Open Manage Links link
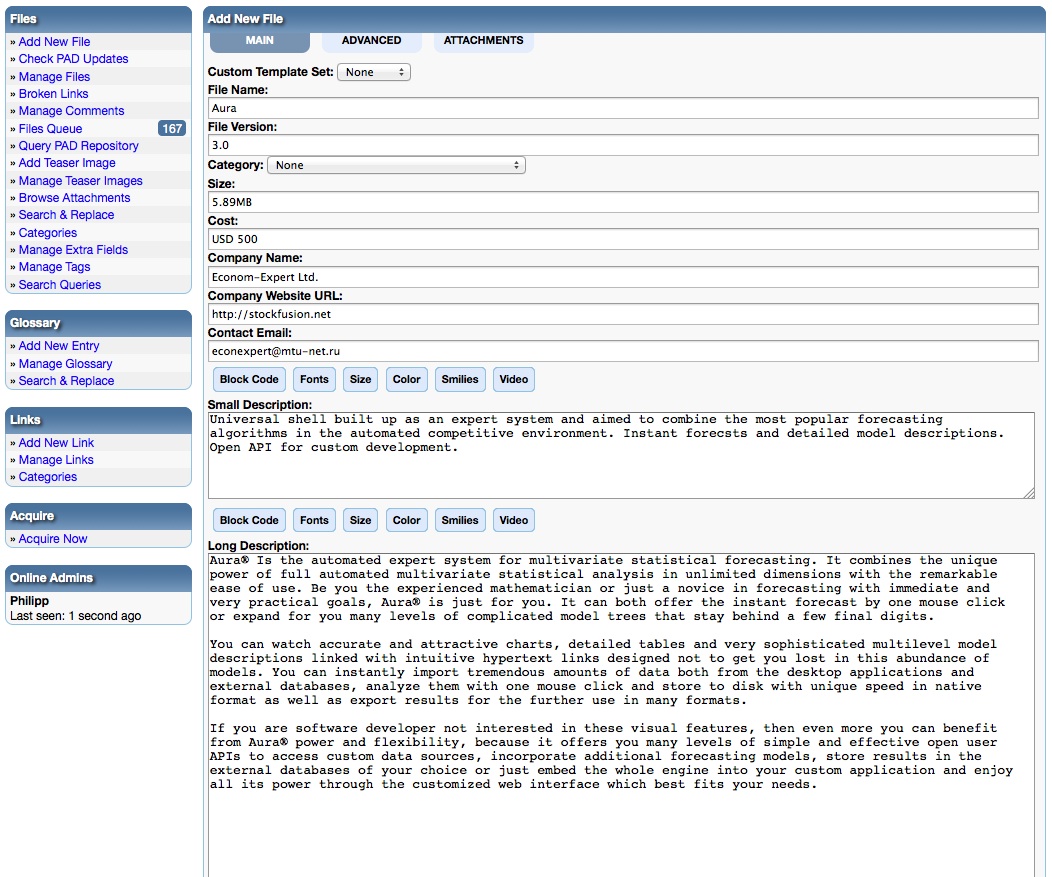The width and height of the screenshot is (1052, 877). click(56, 460)
